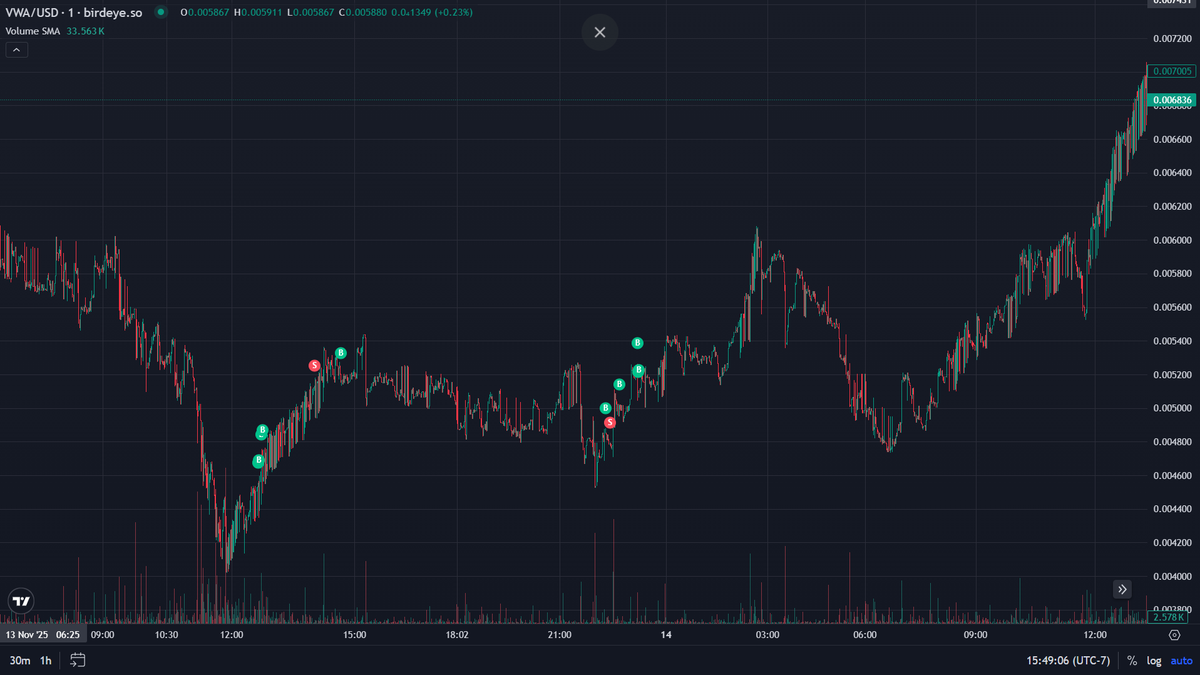Image resolution: width=1200 pixels, height=675 pixels.
Task: Click the 14 date label on time axis
Action: tap(666, 635)
